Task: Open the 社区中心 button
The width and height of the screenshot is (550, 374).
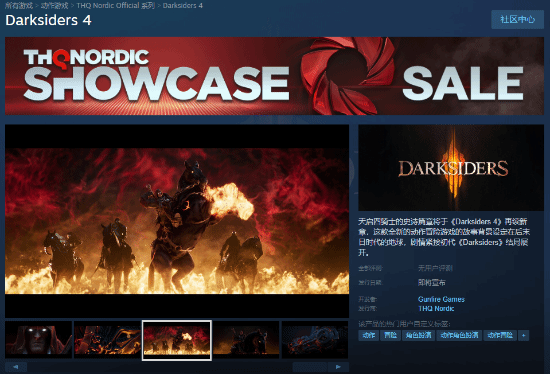Action: coord(517,19)
